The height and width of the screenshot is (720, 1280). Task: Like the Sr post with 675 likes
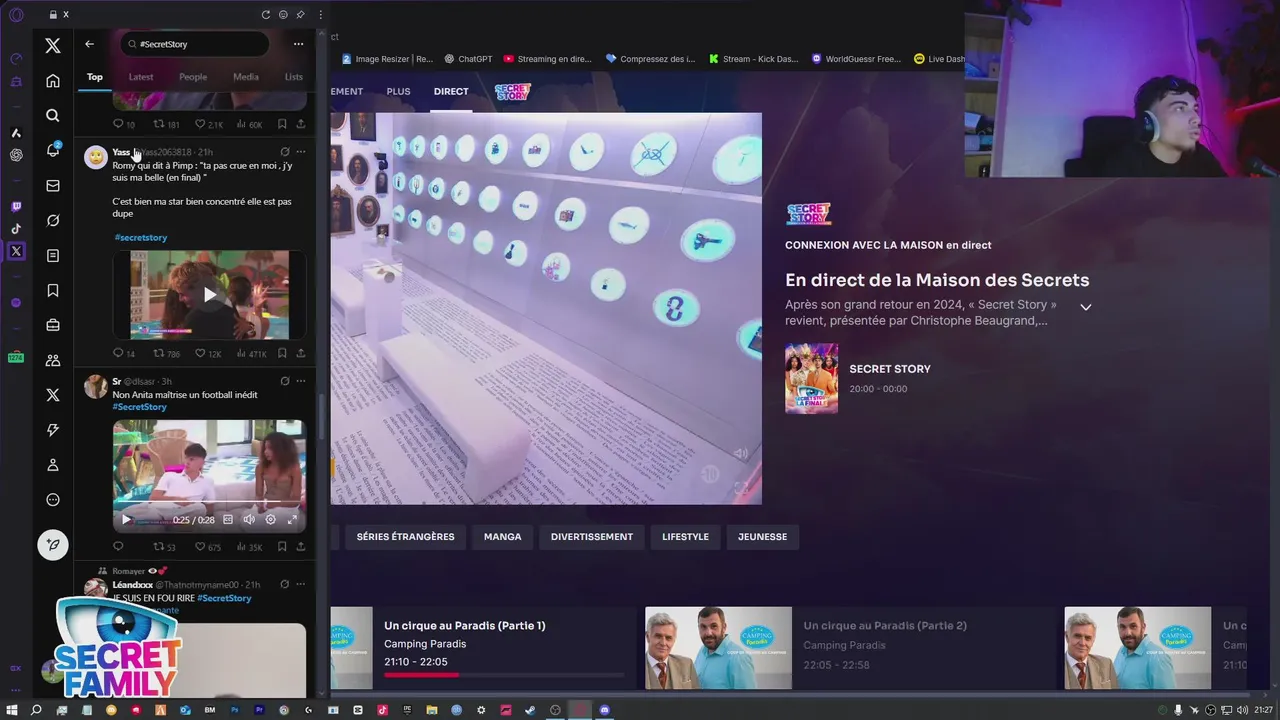click(x=208, y=547)
